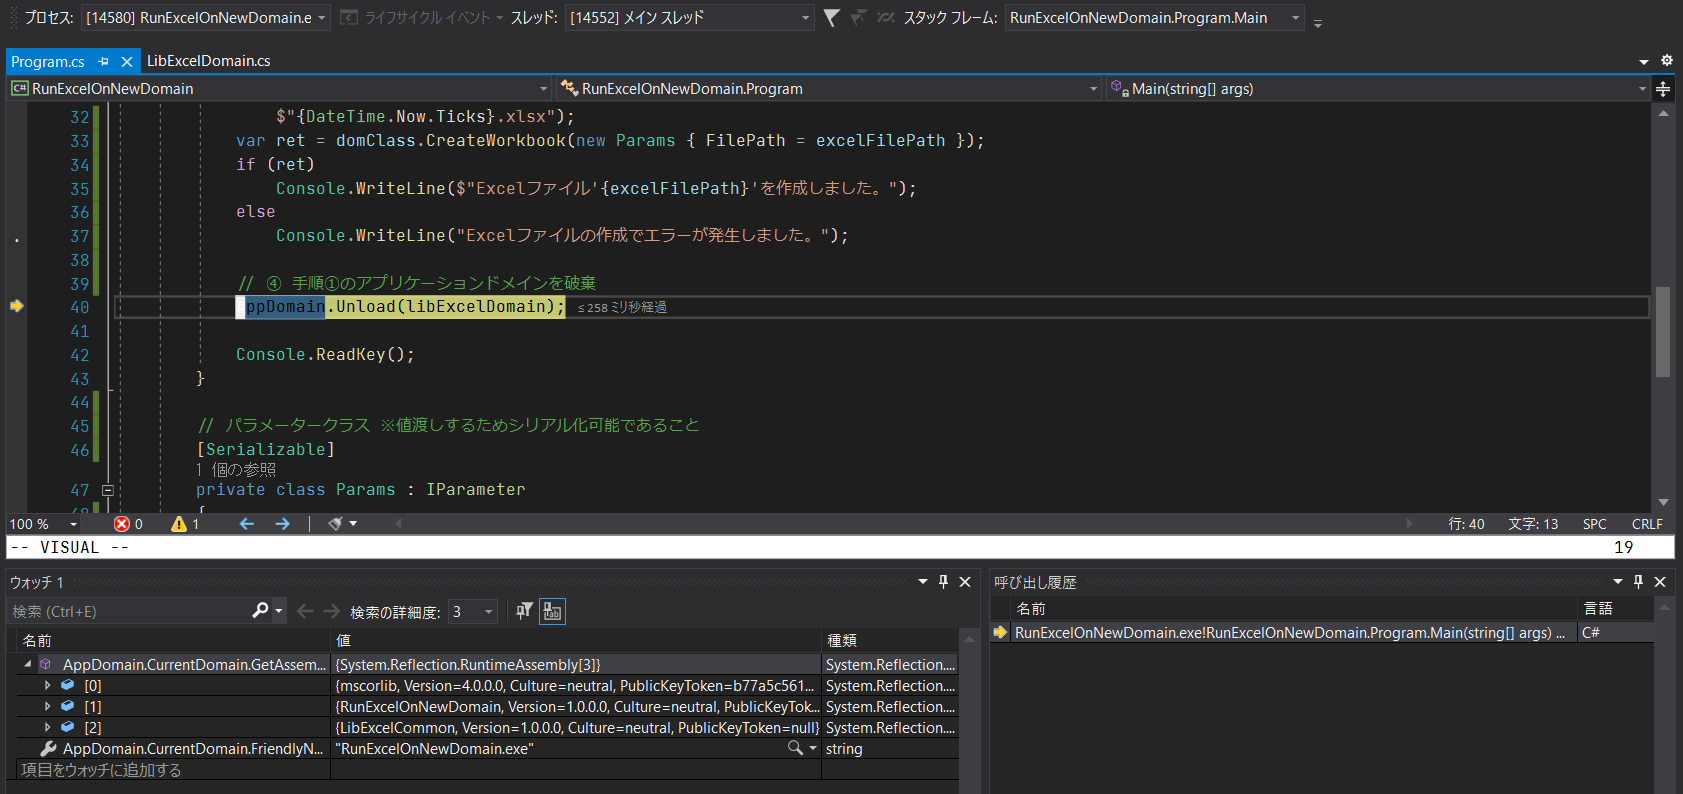Expand watch item [2]

point(47,728)
